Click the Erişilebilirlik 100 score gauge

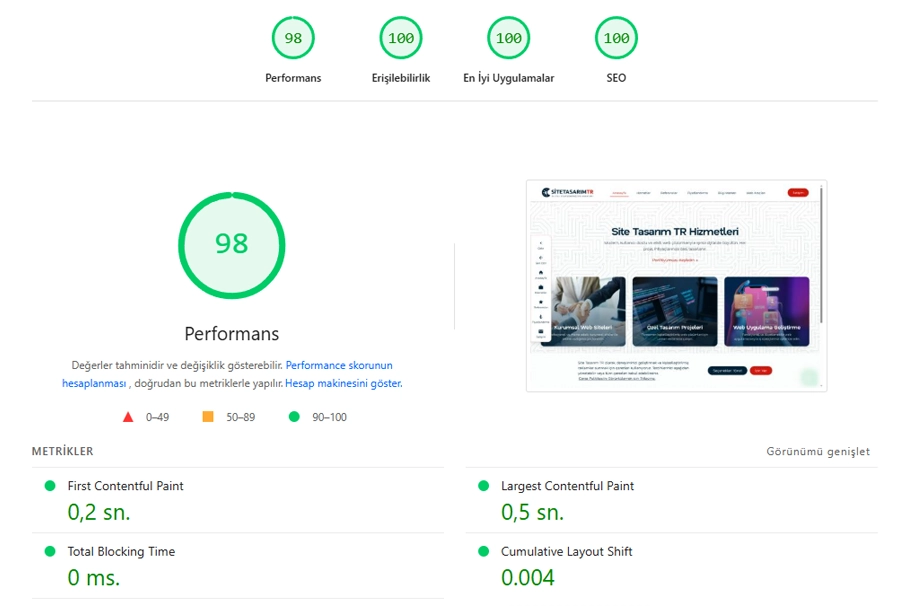pyautogui.click(x=400, y=37)
